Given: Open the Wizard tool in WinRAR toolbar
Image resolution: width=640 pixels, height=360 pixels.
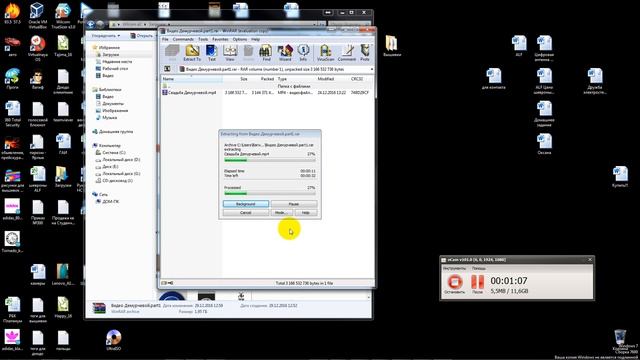Looking at the screenshot, I should click(x=285, y=53).
